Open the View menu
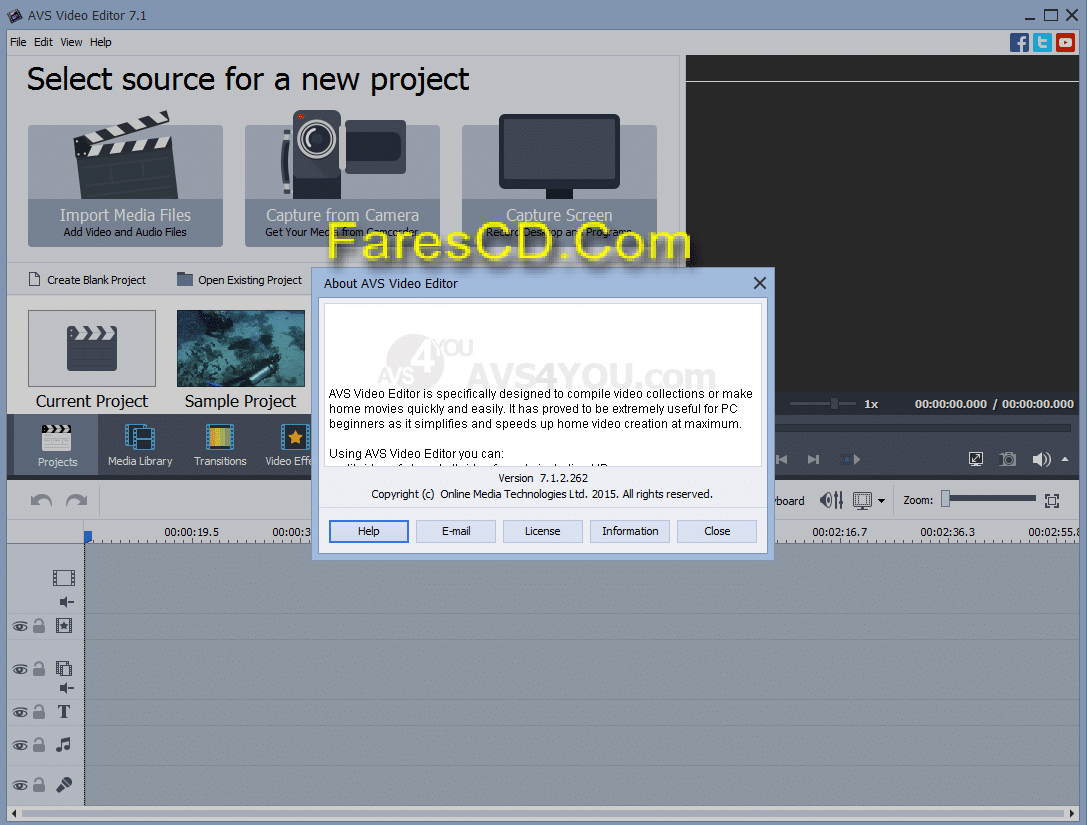 pyautogui.click(x=71, y=42)
